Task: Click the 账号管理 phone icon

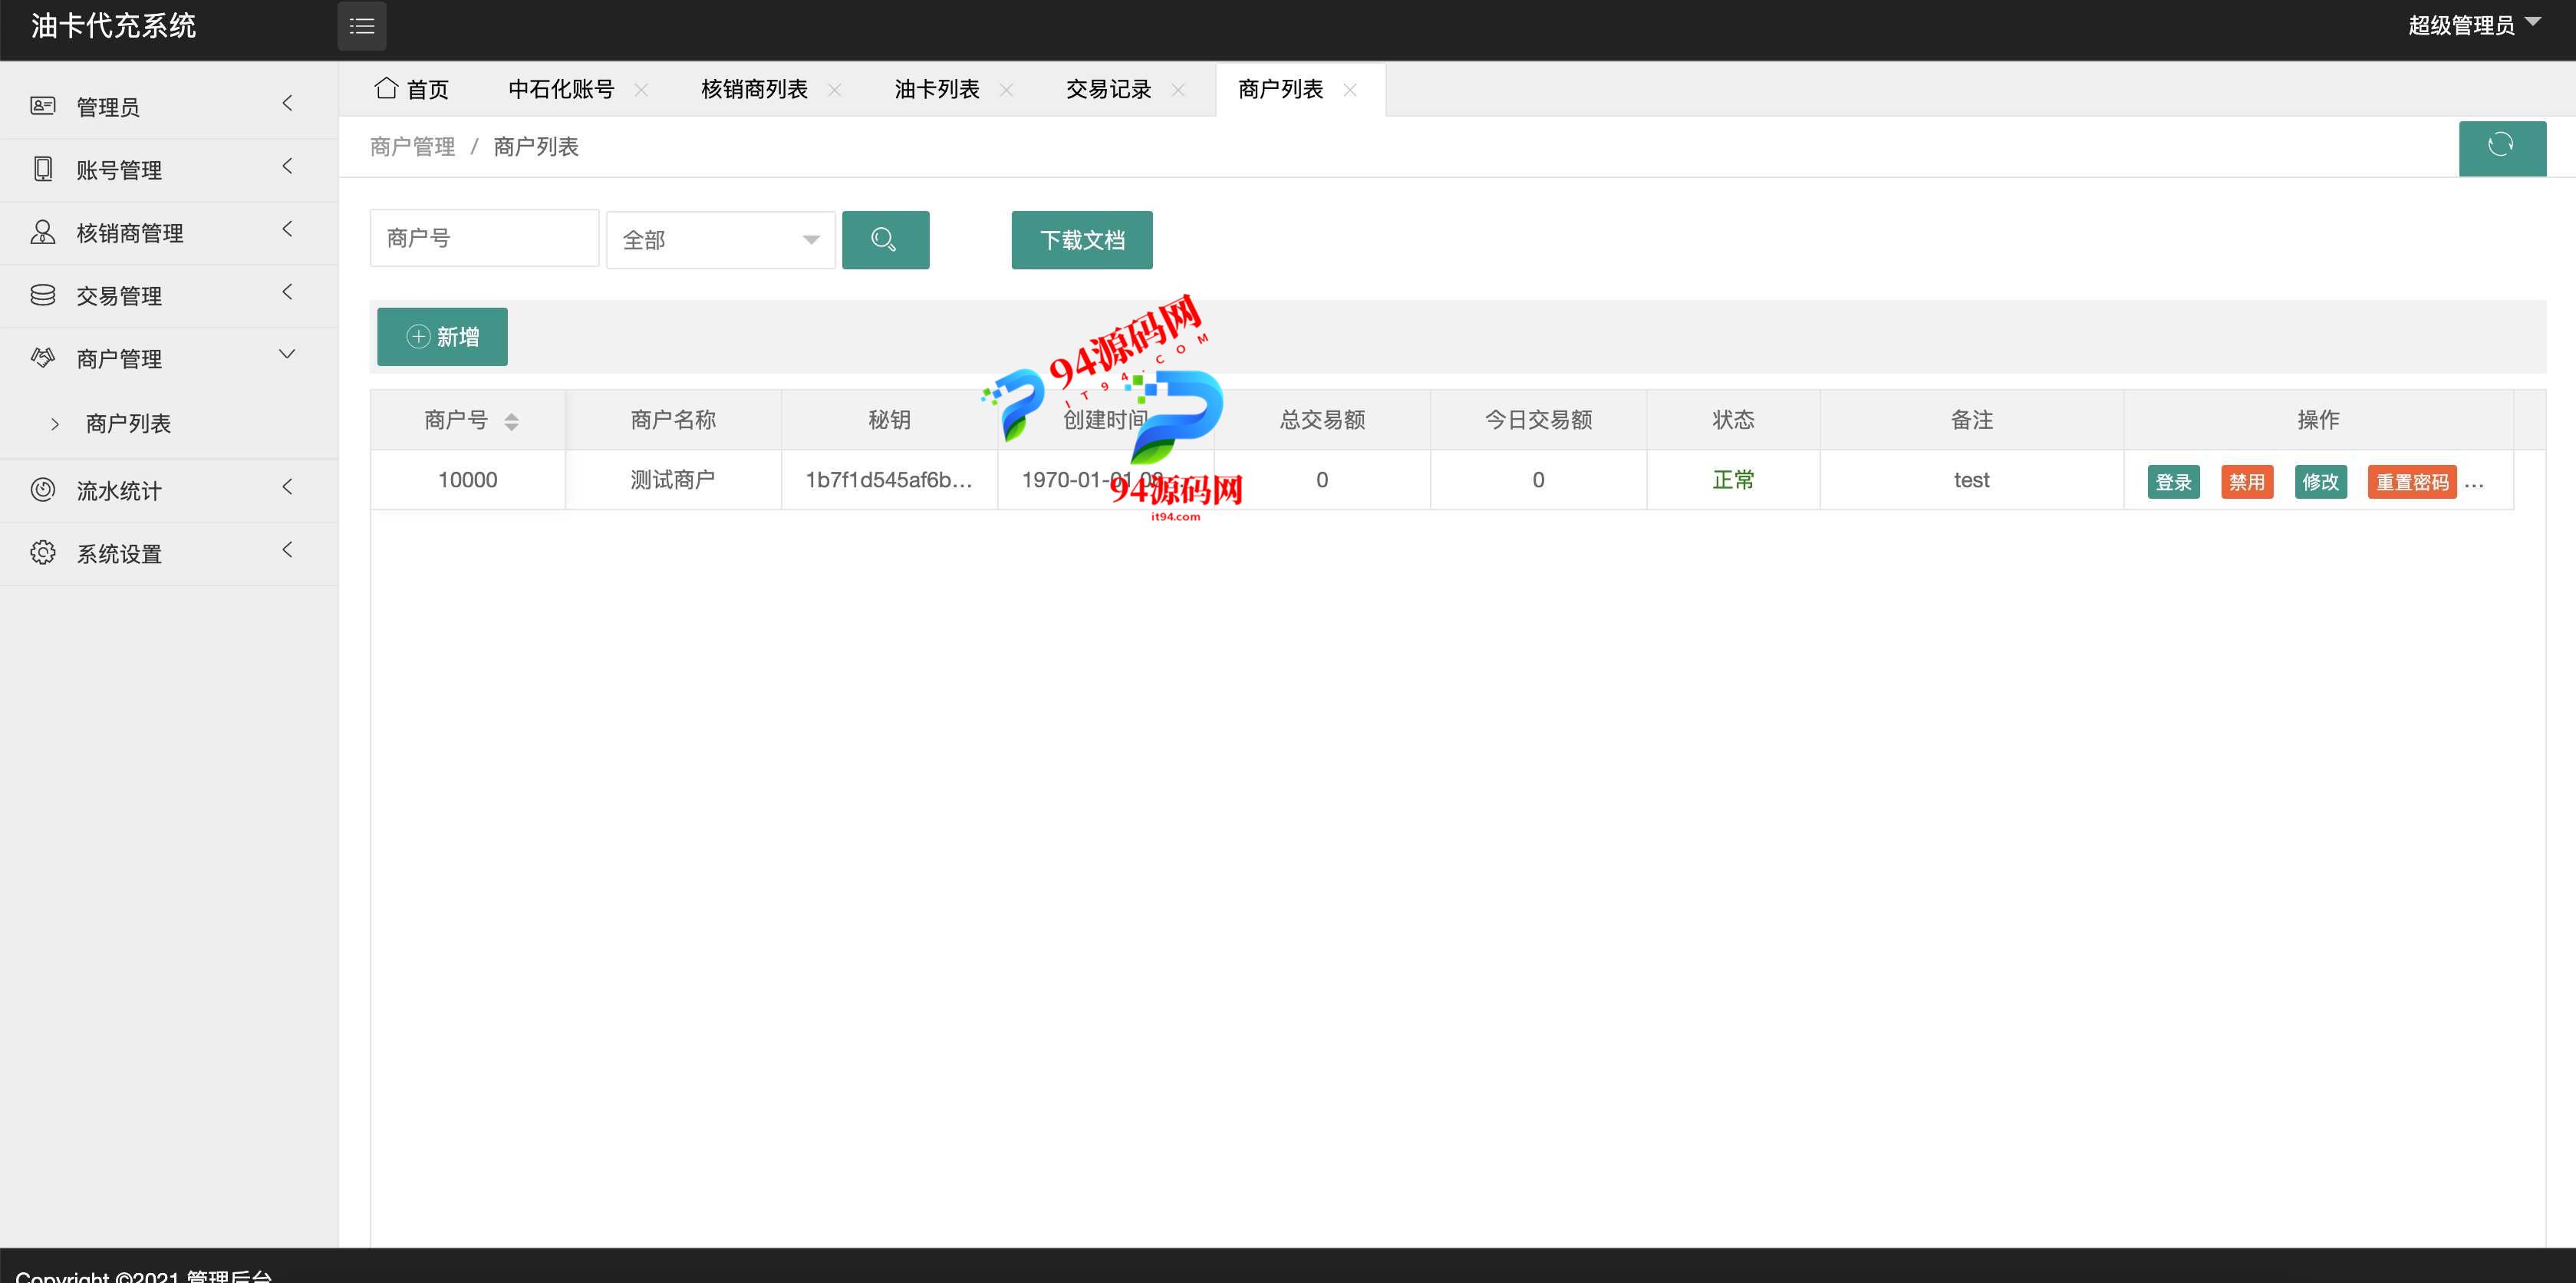Action: click(x=43, y=168)
